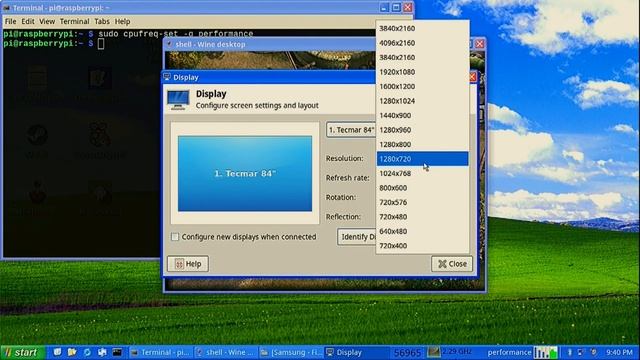
Task: Open the file manager folder icon in taskbar
Action: coord(72,352)
